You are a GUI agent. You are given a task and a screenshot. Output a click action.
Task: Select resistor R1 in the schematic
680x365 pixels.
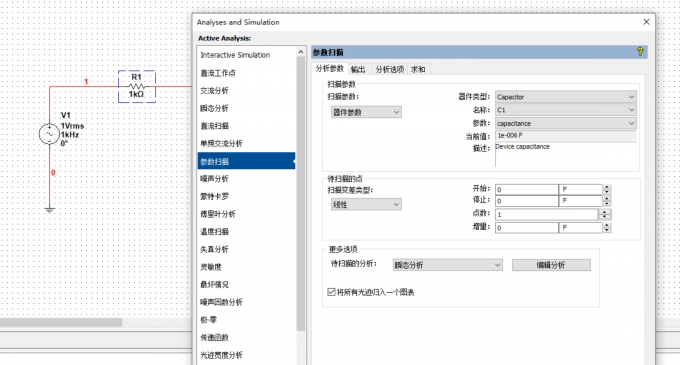click(137, 86)
